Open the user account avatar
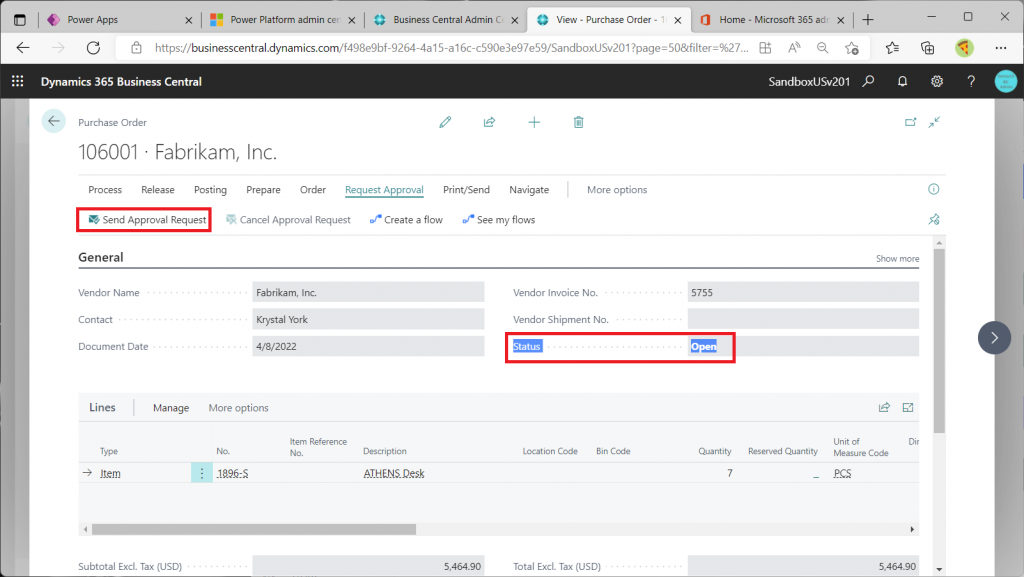This screenshot has height=577, width=1024. [1005, 82]
